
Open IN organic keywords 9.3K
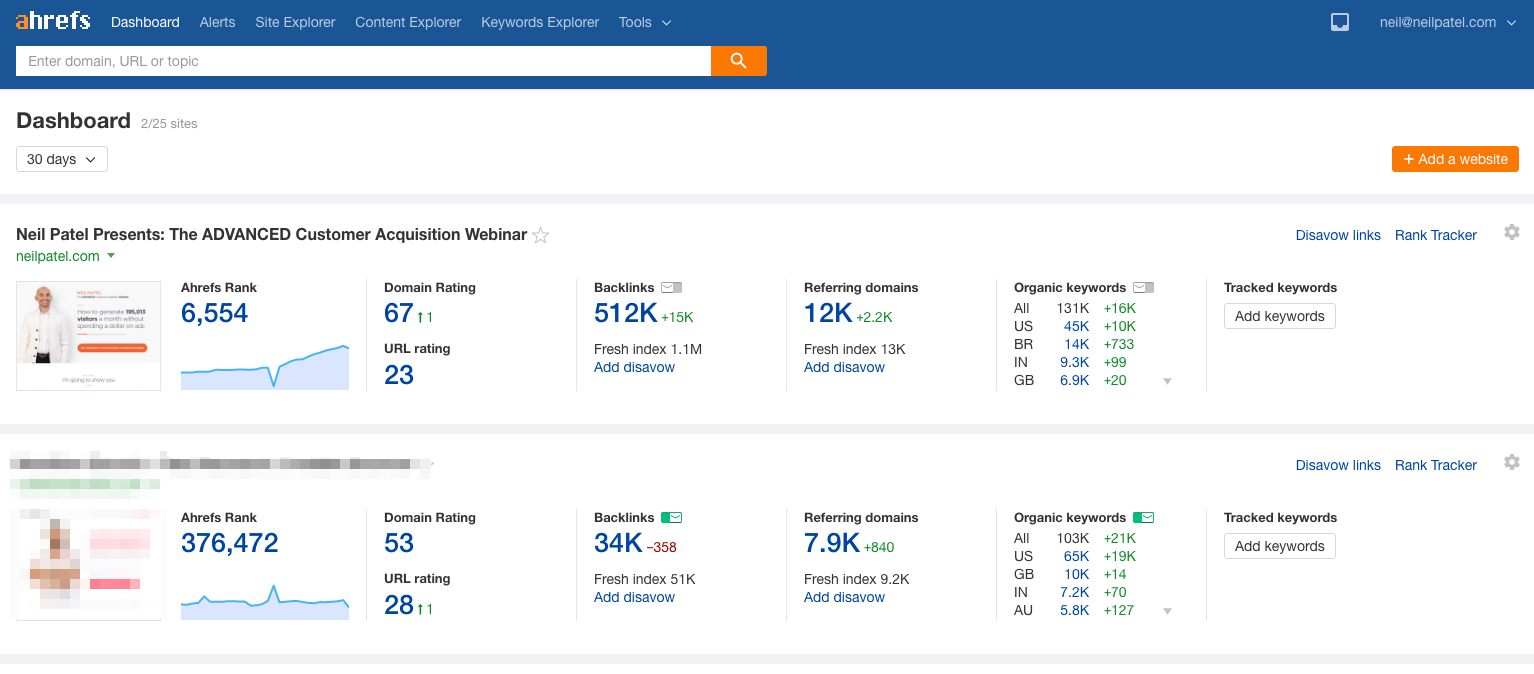coord(1074,362)
